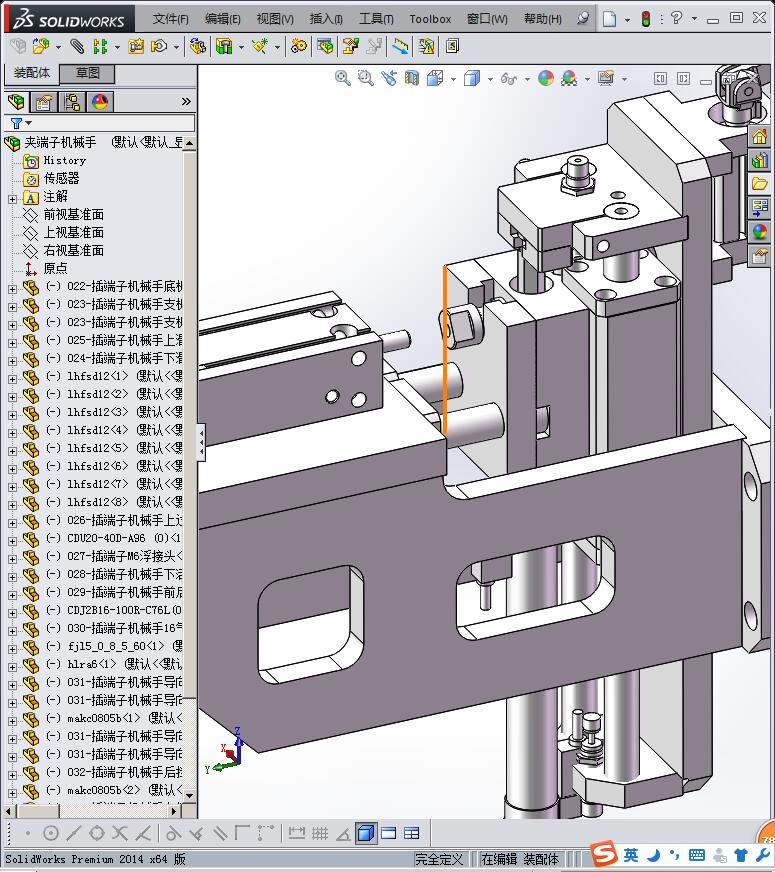Click the Edit Appearance sphere in view toolbar

click(545, 78)
